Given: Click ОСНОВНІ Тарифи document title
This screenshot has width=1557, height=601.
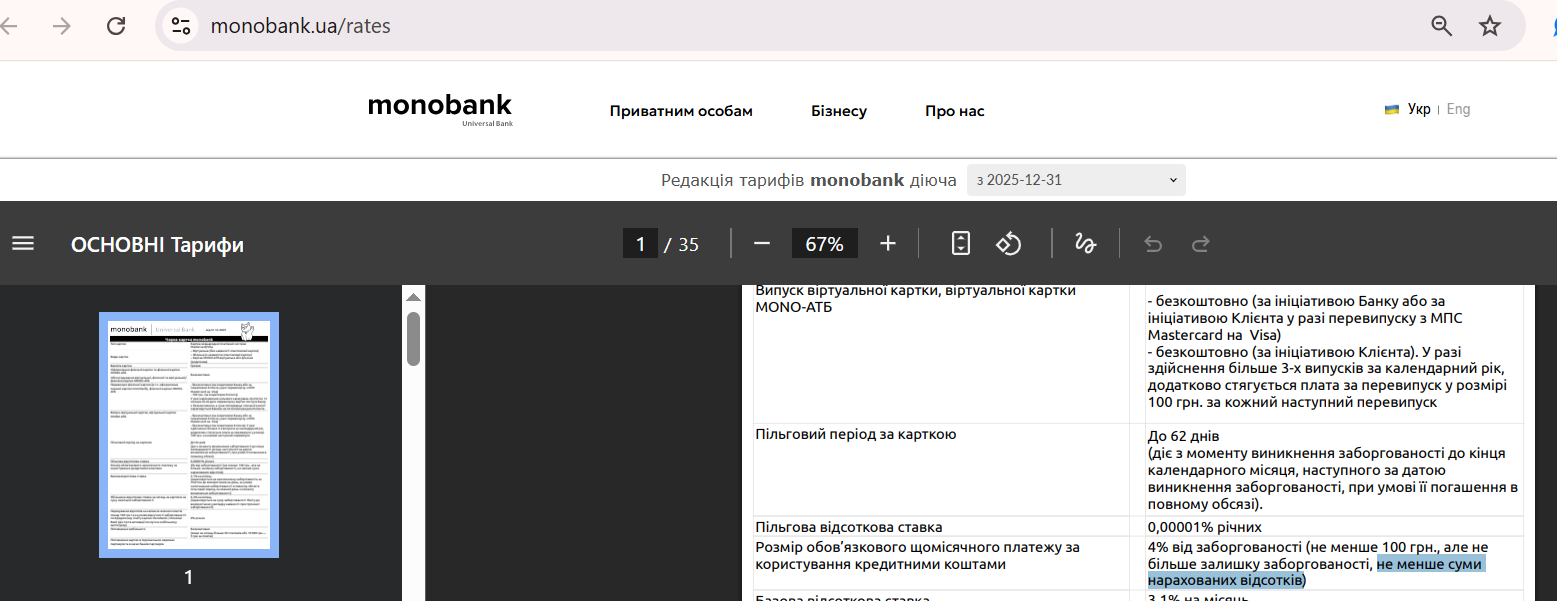Looking at the screenshot, I should coord(157,245).
